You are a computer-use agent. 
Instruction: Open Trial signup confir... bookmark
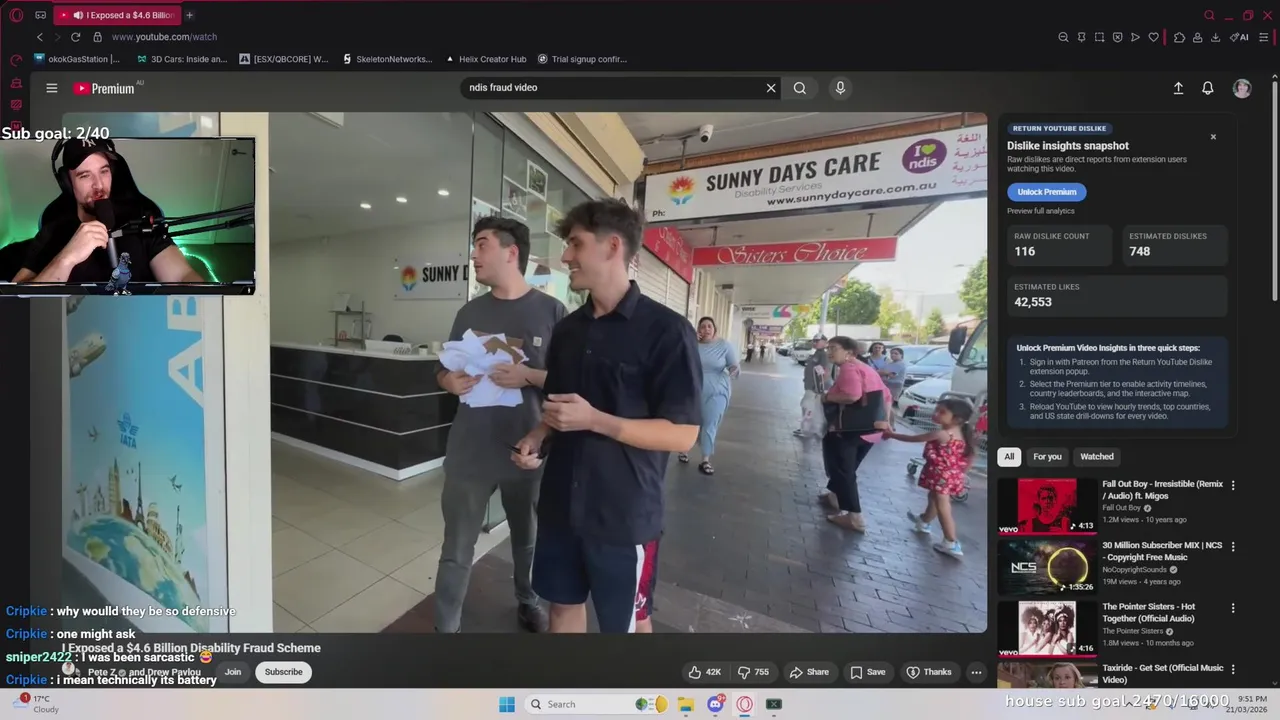tap(582, 59)
